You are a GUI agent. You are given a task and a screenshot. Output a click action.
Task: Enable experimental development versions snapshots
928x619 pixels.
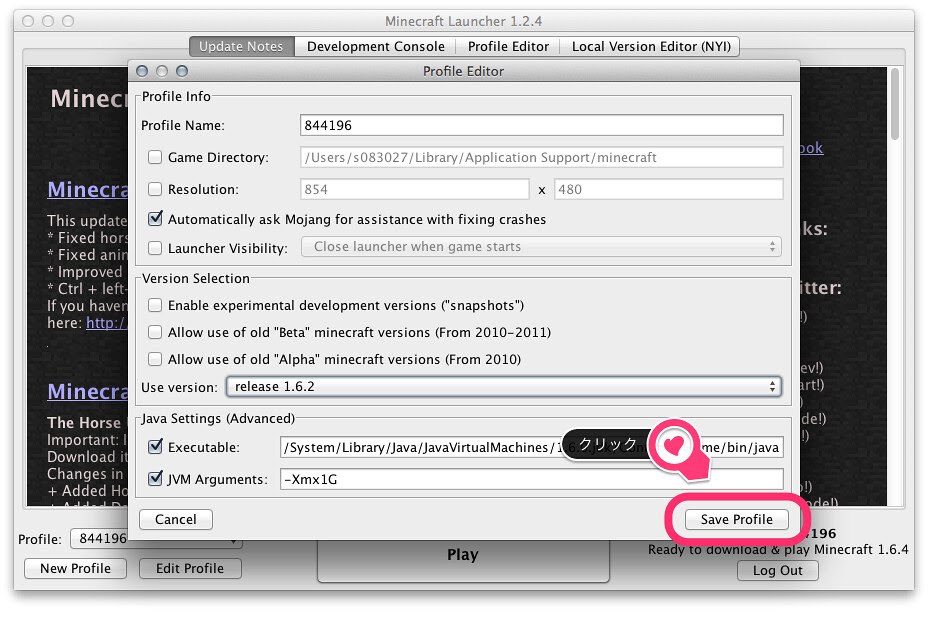click(x=155, y=305)
